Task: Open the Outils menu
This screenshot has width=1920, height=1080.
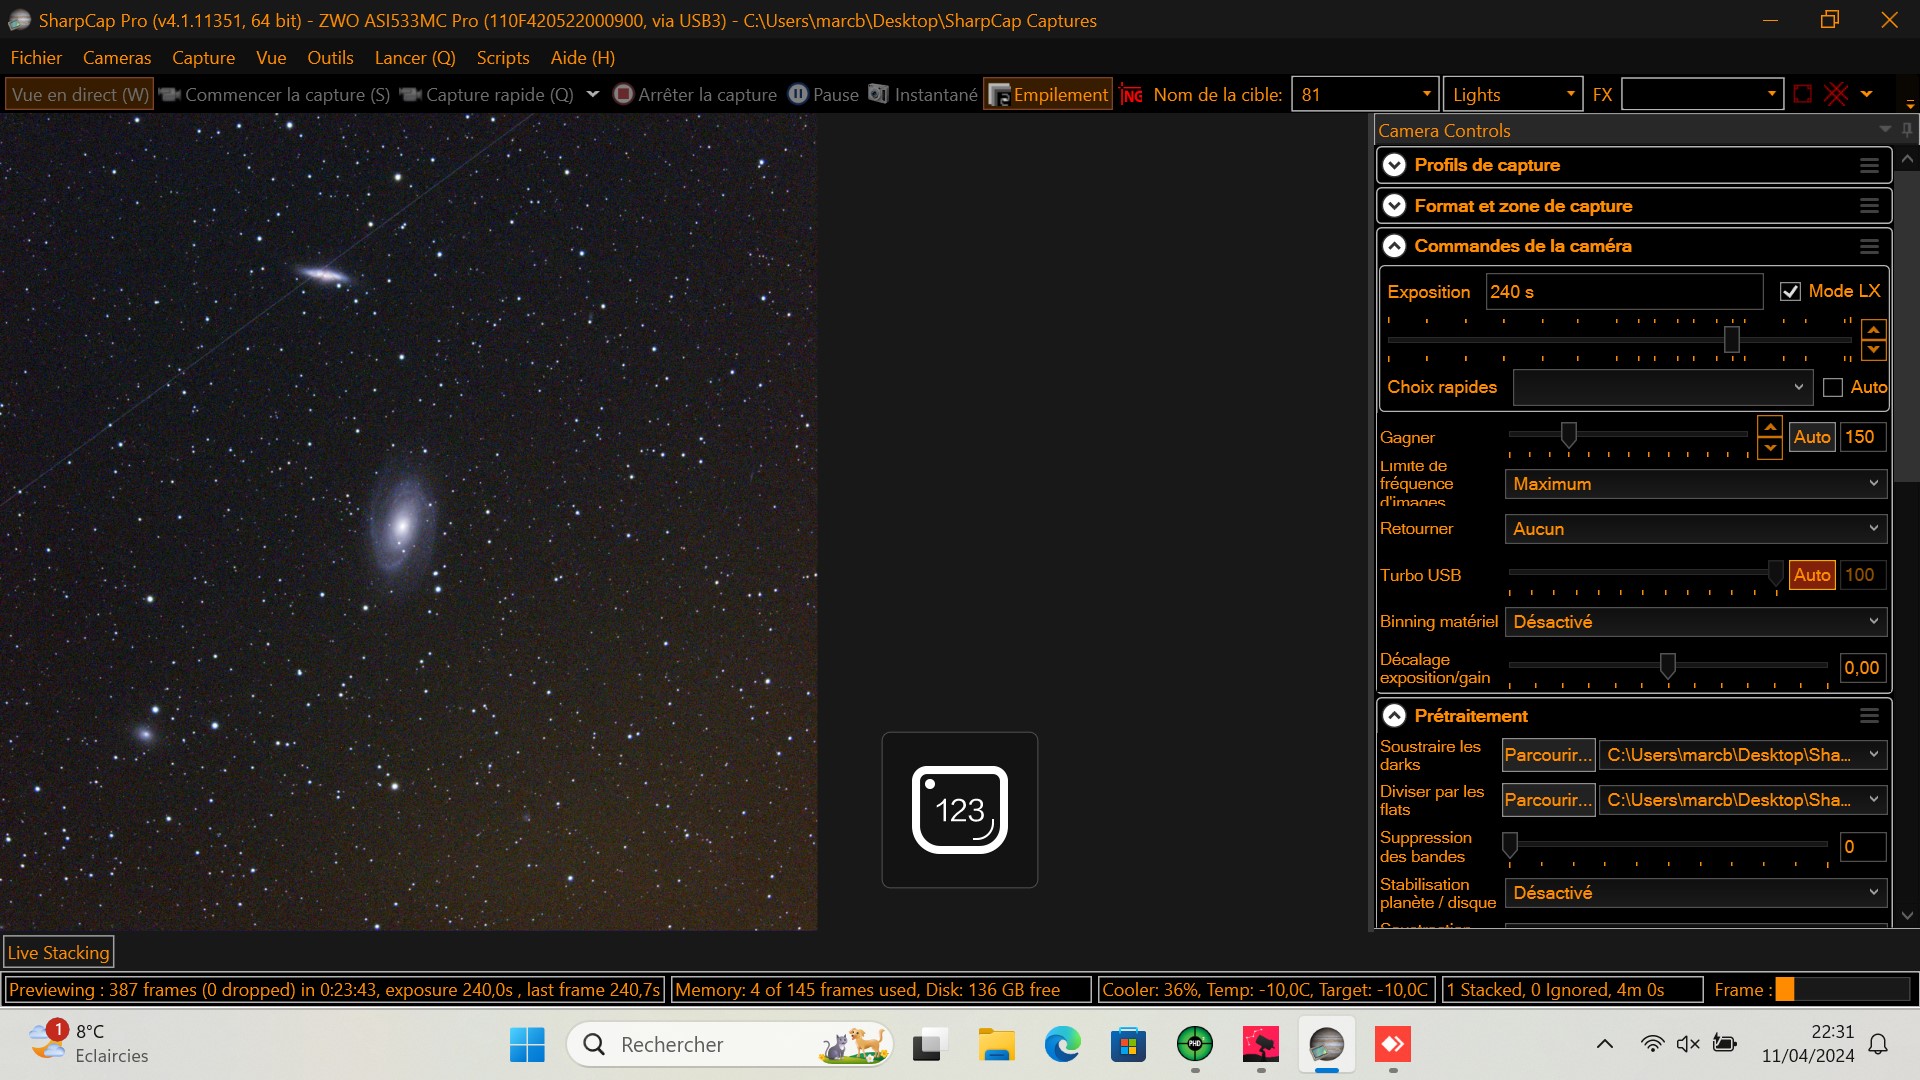Action: [330, 58]
